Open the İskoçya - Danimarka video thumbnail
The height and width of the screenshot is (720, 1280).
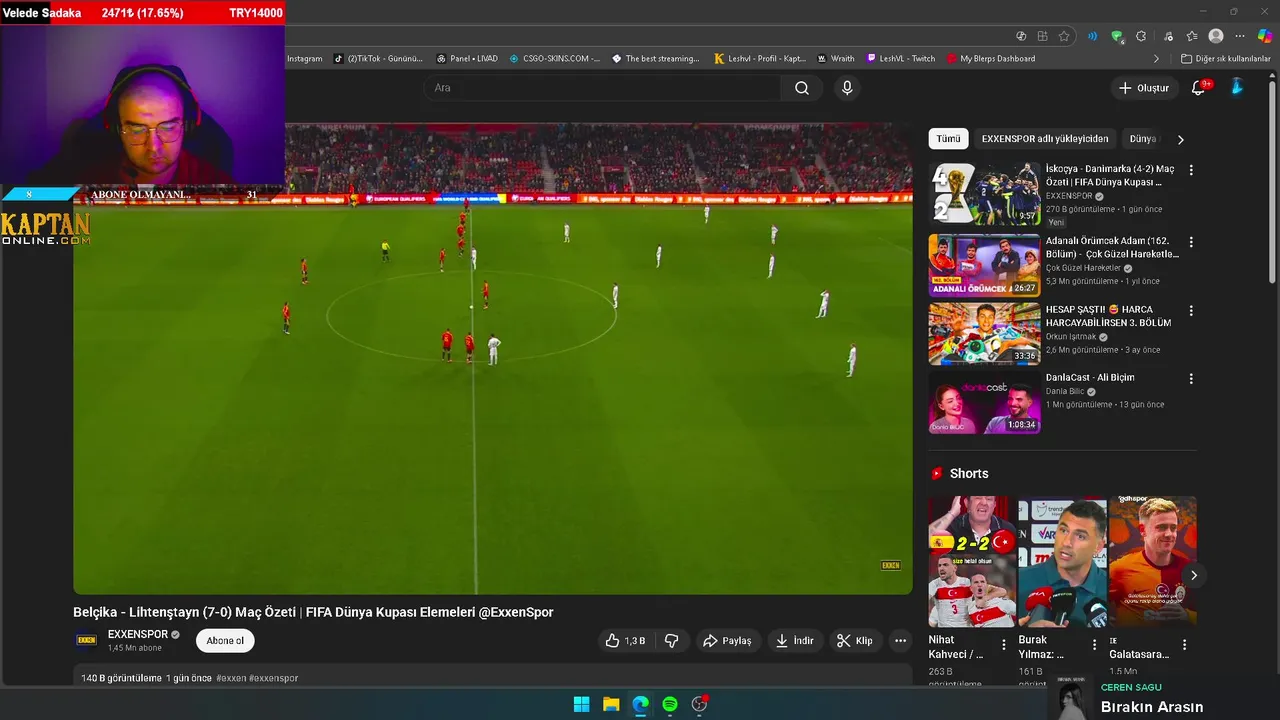pyautogui.click(x=984, y=193)
